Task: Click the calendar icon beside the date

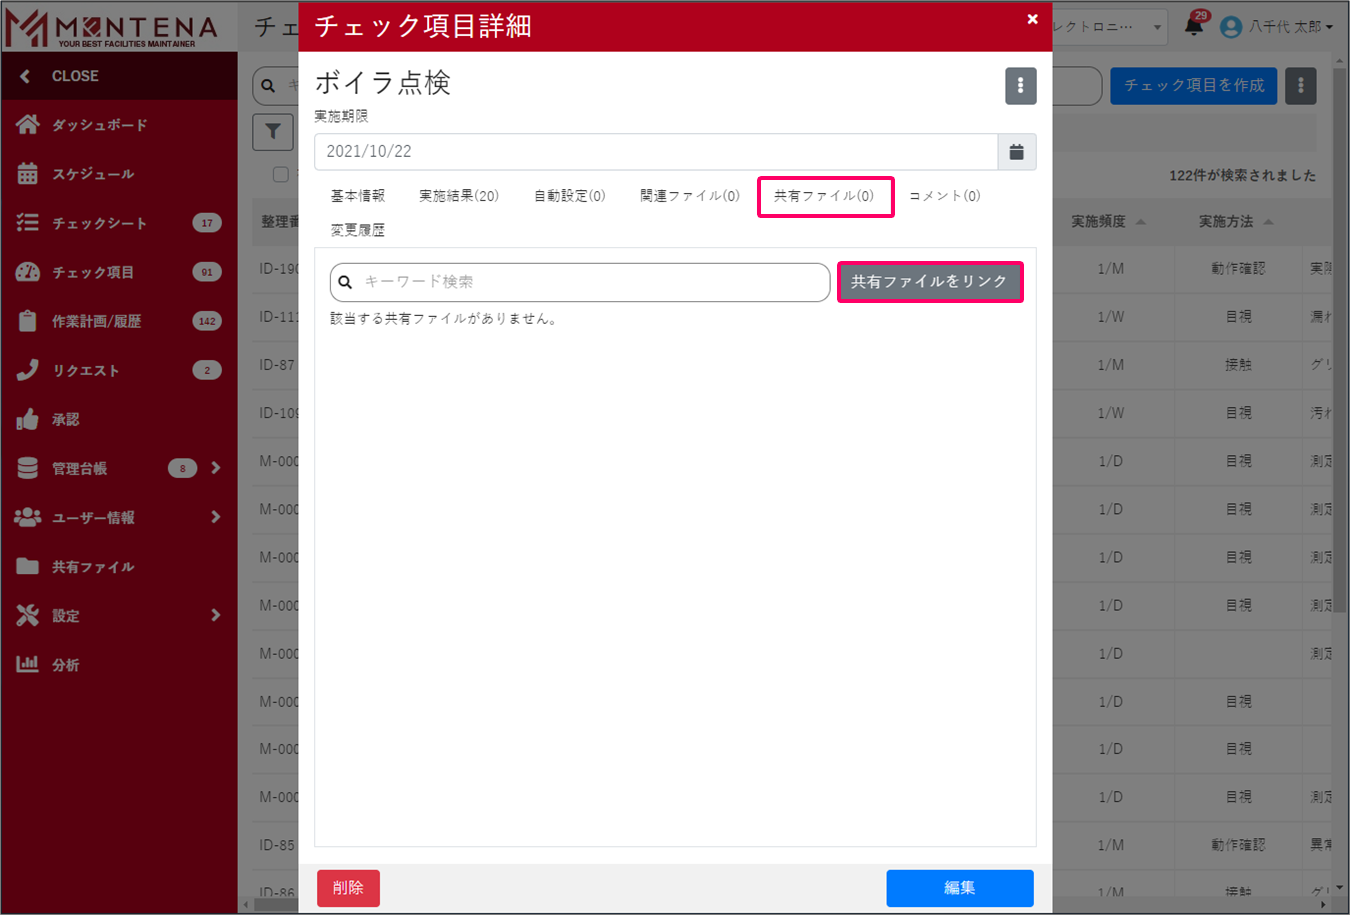Action: point(1016,152)
